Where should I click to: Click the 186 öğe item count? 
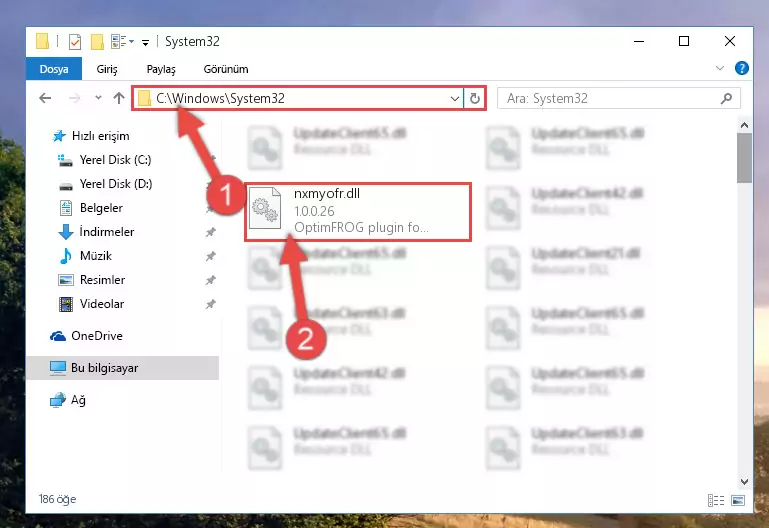[x=57, y=499]
